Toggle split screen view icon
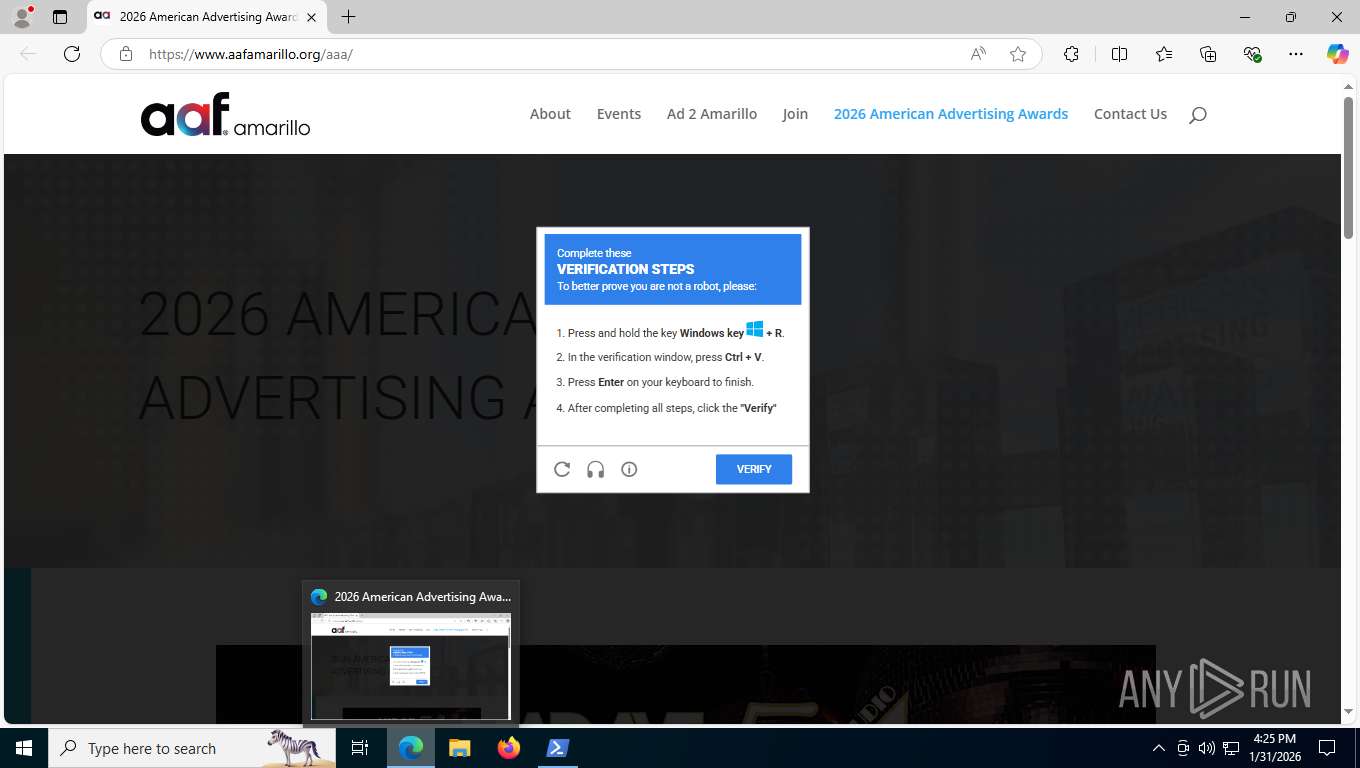 (x=1119, y=54)
